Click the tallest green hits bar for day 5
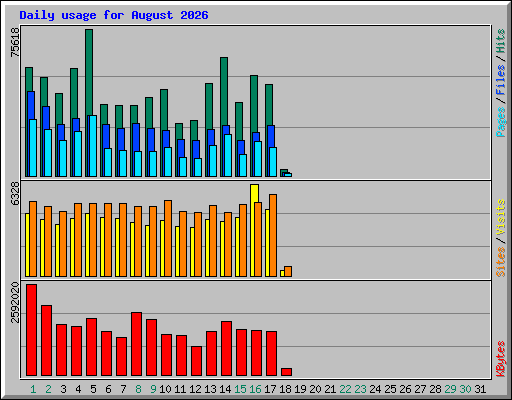This screenshot has height=400, width=512. (89, 72)
